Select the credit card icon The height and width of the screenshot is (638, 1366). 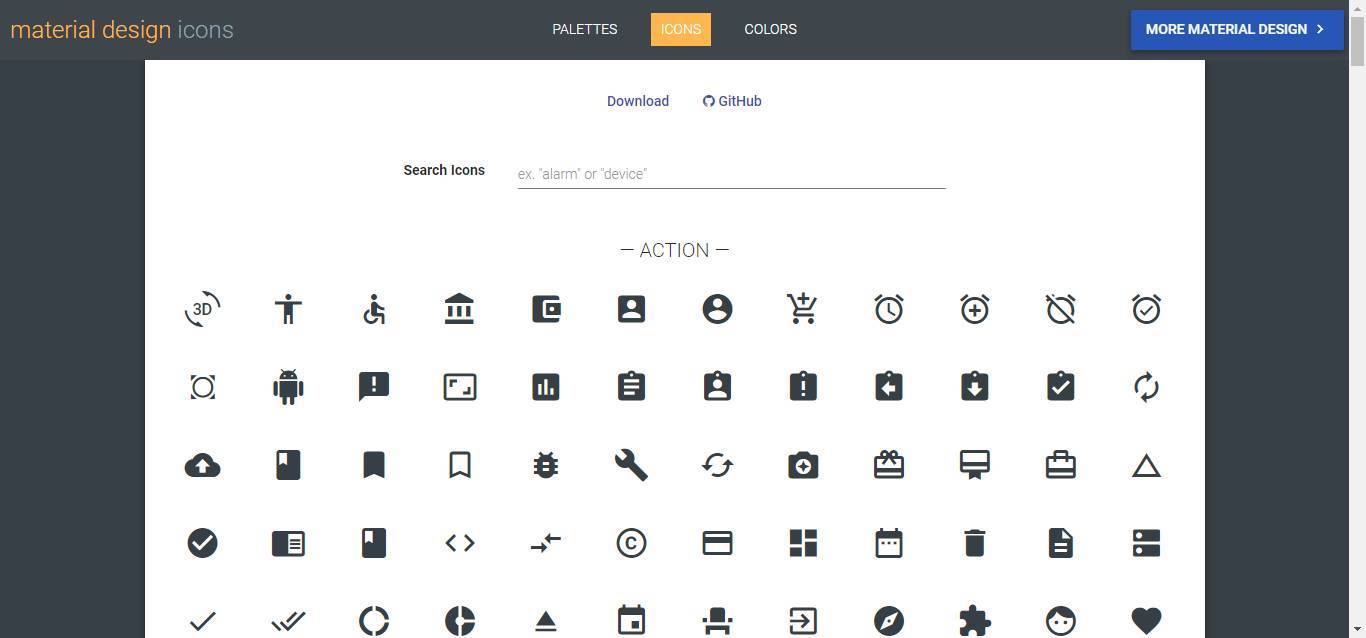coord(717,543)
